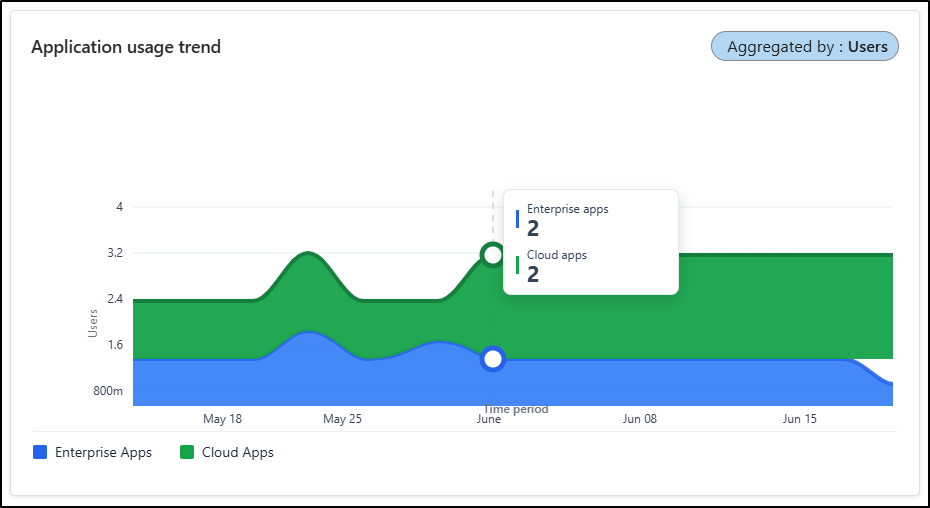Toggle the Enterprise Apps legend entry
Image resolution: width=930 pixels, height=508 pixels.
[93, 452]
